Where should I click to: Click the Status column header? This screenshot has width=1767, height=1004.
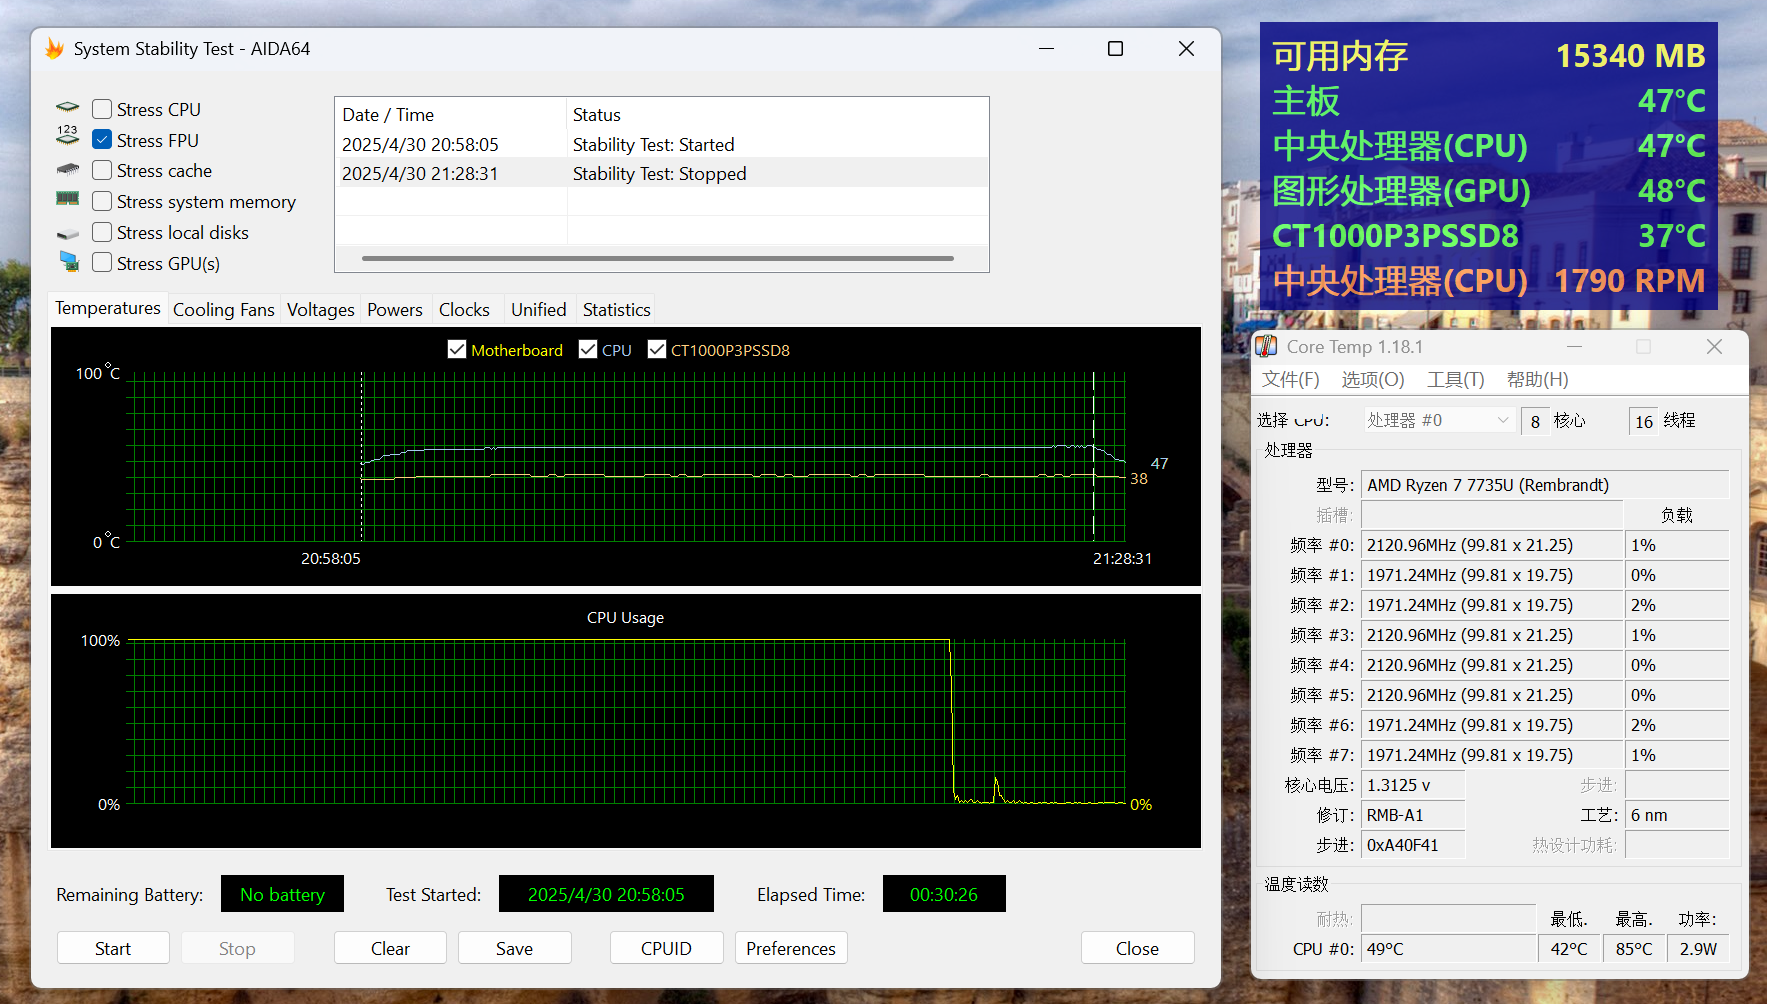[778, 115]
